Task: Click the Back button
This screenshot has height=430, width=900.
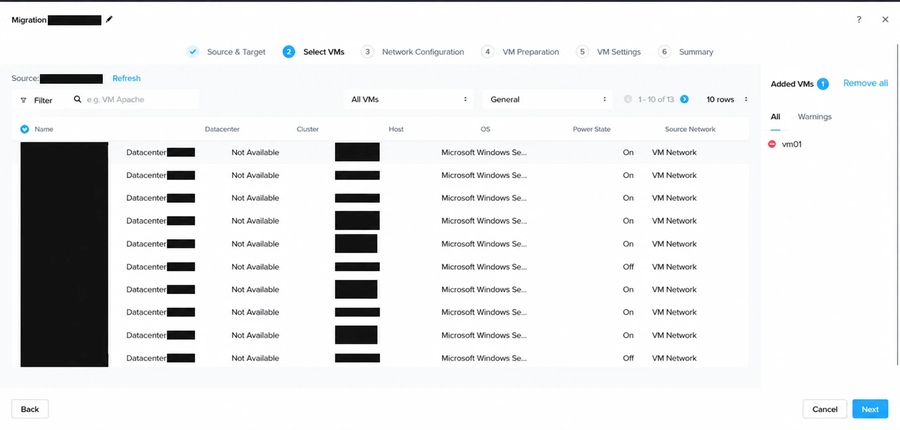Action: coord(30,409)
